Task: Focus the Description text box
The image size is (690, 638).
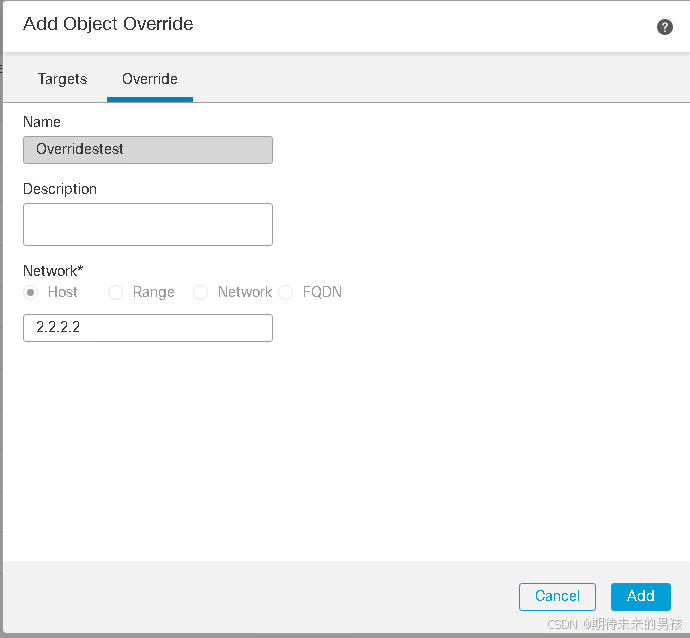Action: 148,224
